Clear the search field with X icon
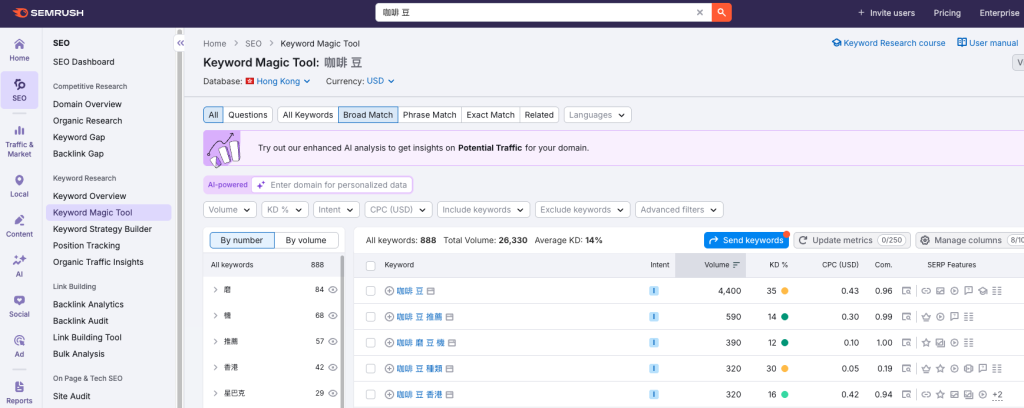This screenshot has width=1024, height=408. pos(700,13)
